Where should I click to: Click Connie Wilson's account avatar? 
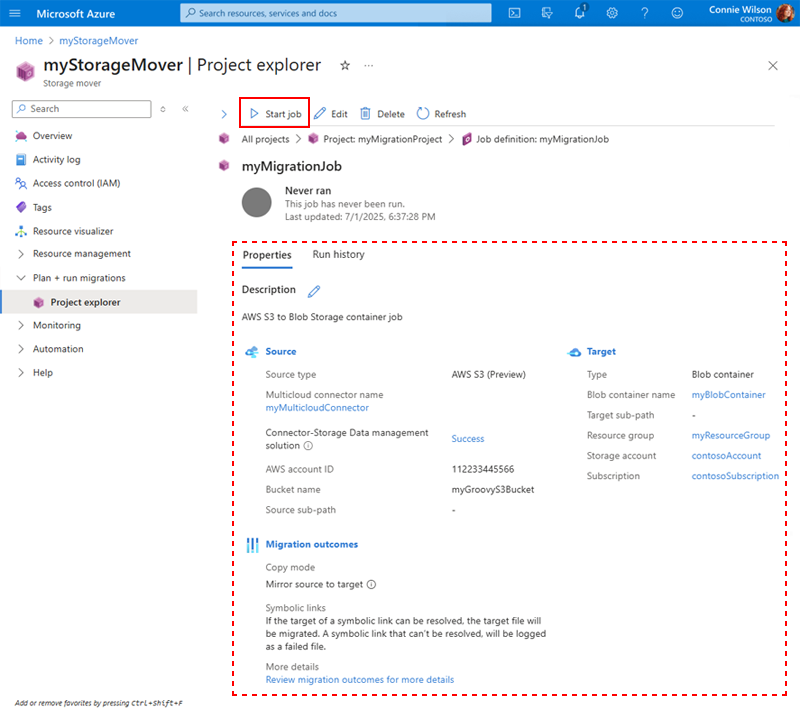(785, 13)
